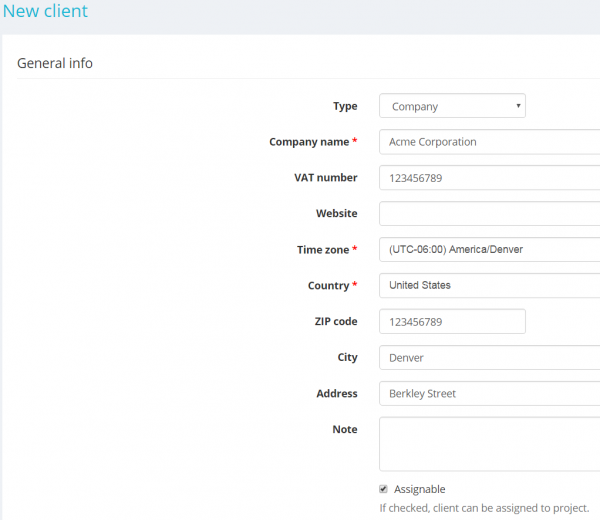Open the Time zone selector showing America/Denver
The image size is (600, 520).
[488, 250]
